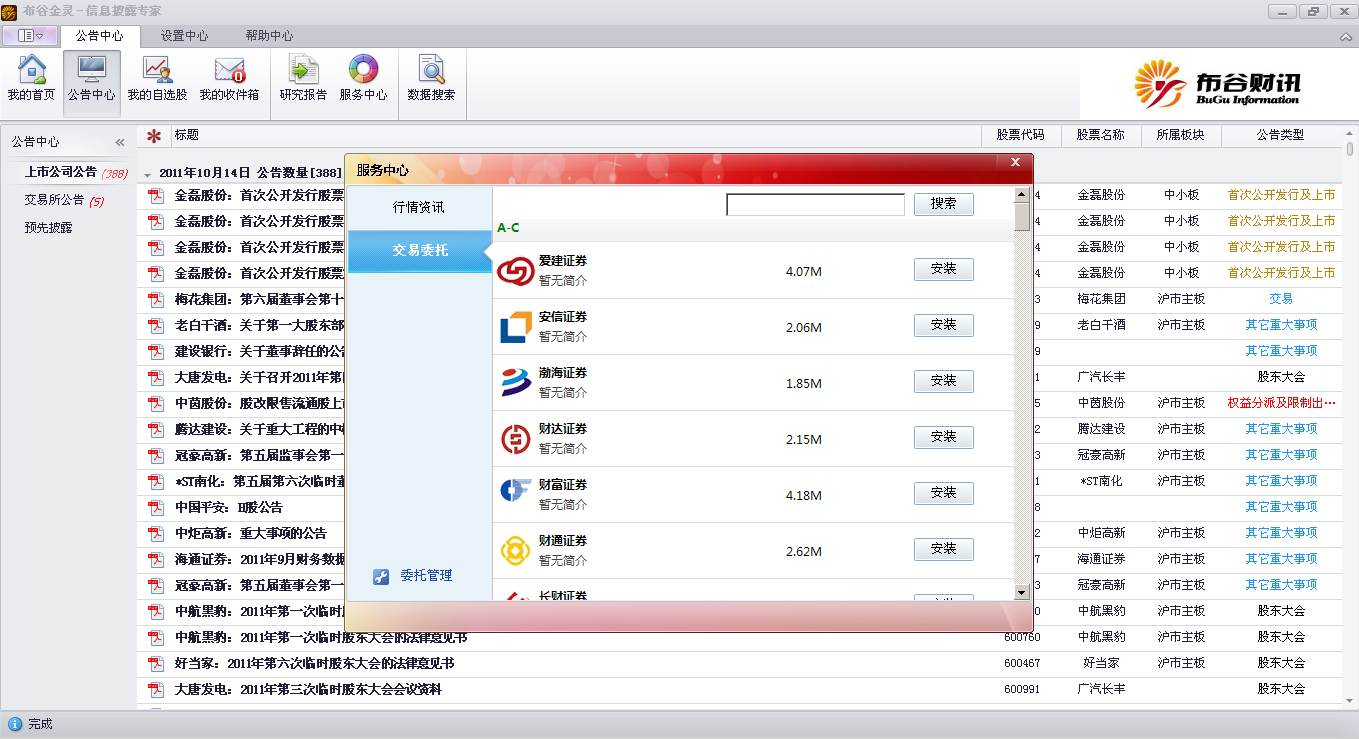This screenshot has height=739, width=1359.
Task: Click the 委托管理 wrench icon
Action: 381,576
